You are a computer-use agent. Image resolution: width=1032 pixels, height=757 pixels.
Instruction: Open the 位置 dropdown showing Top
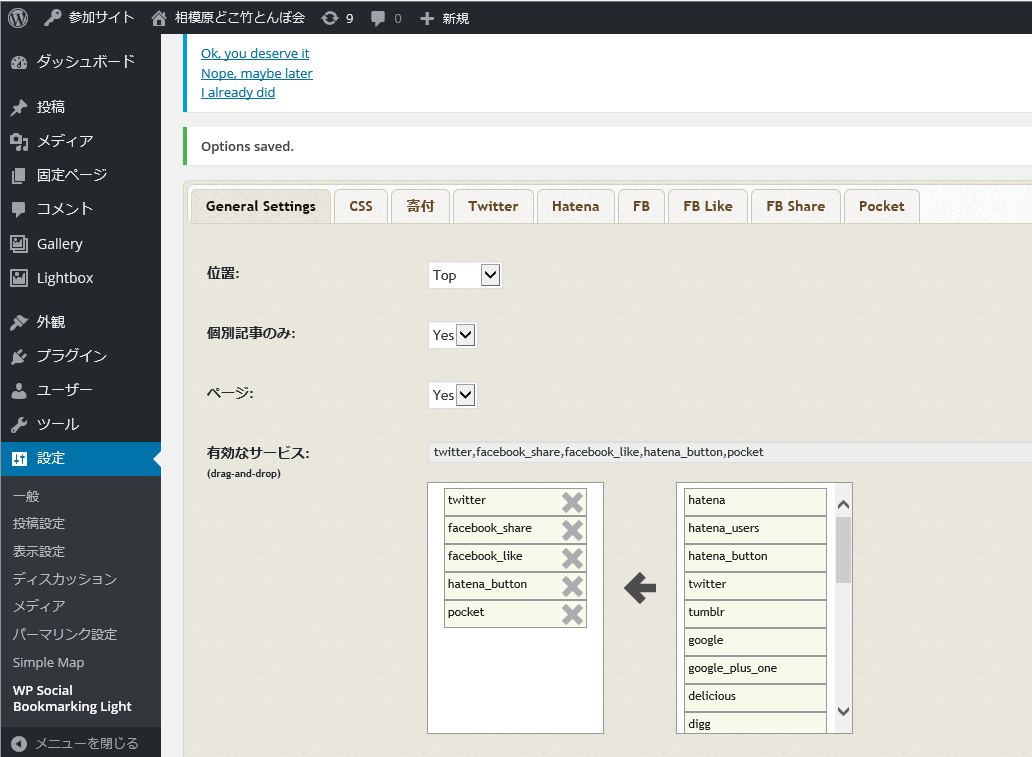click(465, 275)
